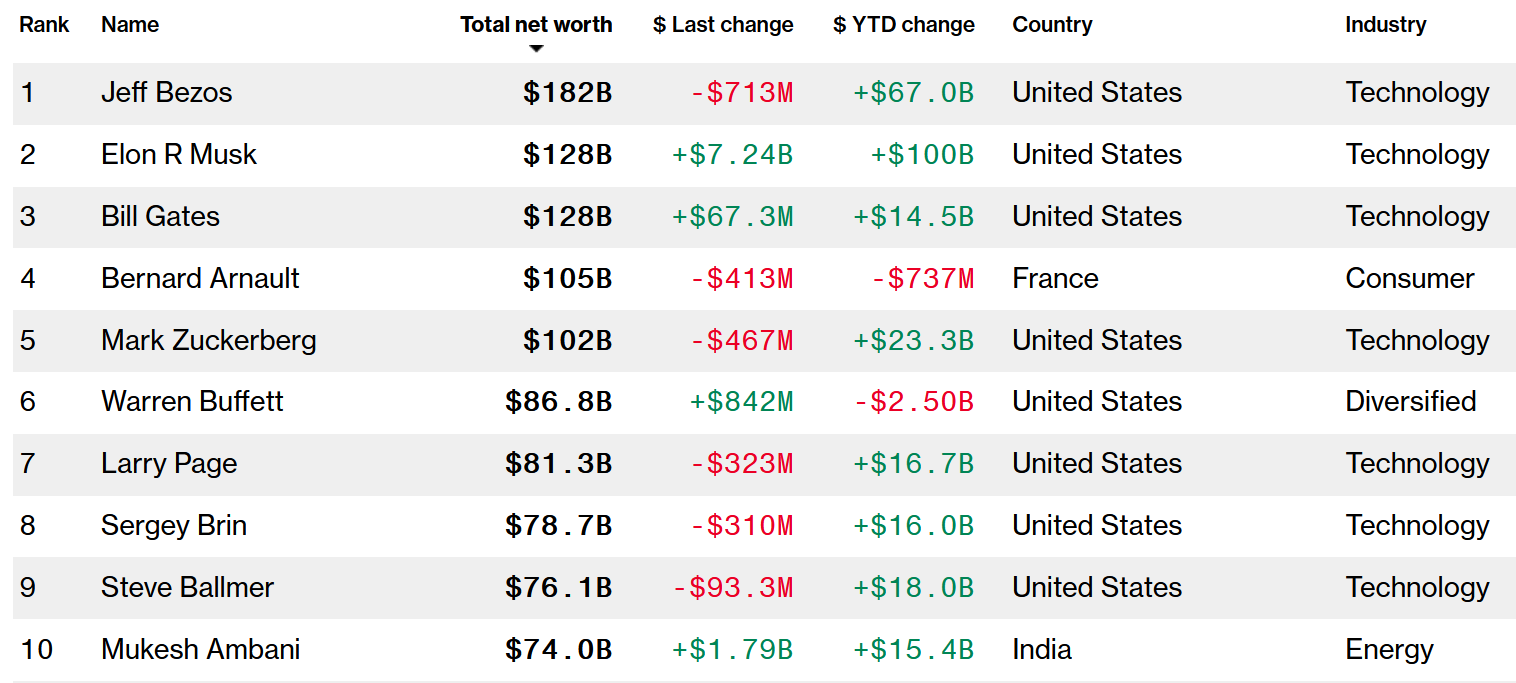Open Warren Buffett's profile
The height and width of the screenshot is (683, 1516).
pyautogui.click(x=192, y=402)
